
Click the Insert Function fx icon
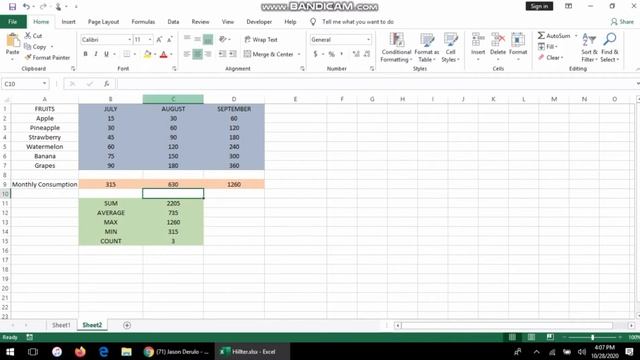[107, 84]
